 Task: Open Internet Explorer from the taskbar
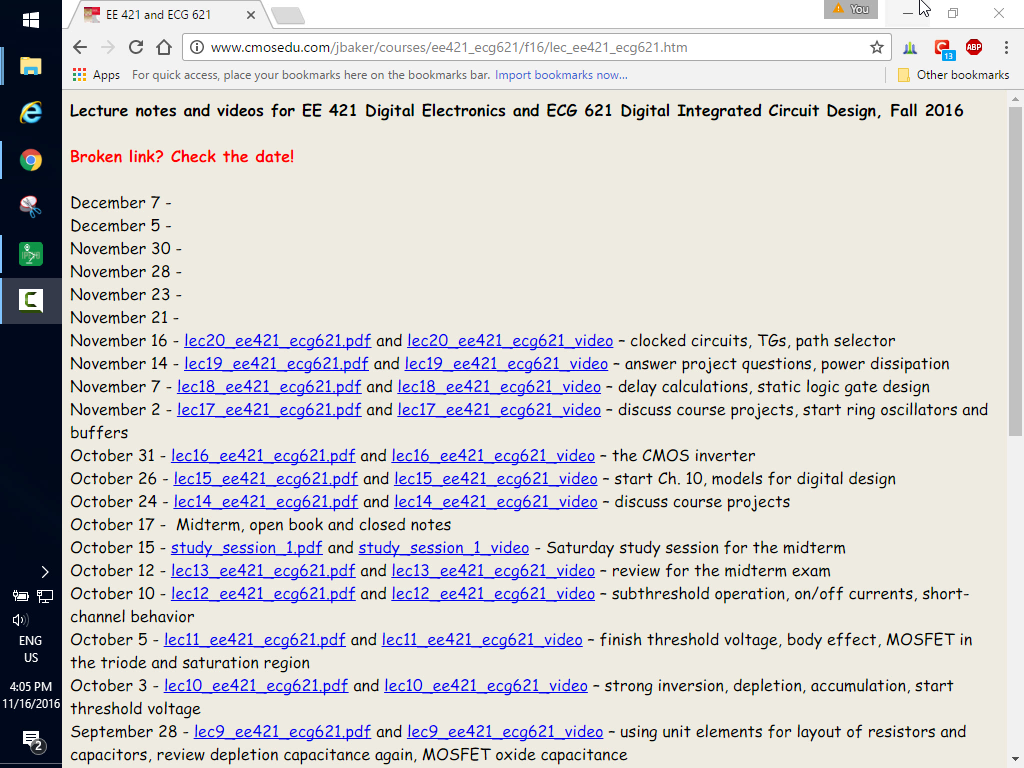coord(31,113)
